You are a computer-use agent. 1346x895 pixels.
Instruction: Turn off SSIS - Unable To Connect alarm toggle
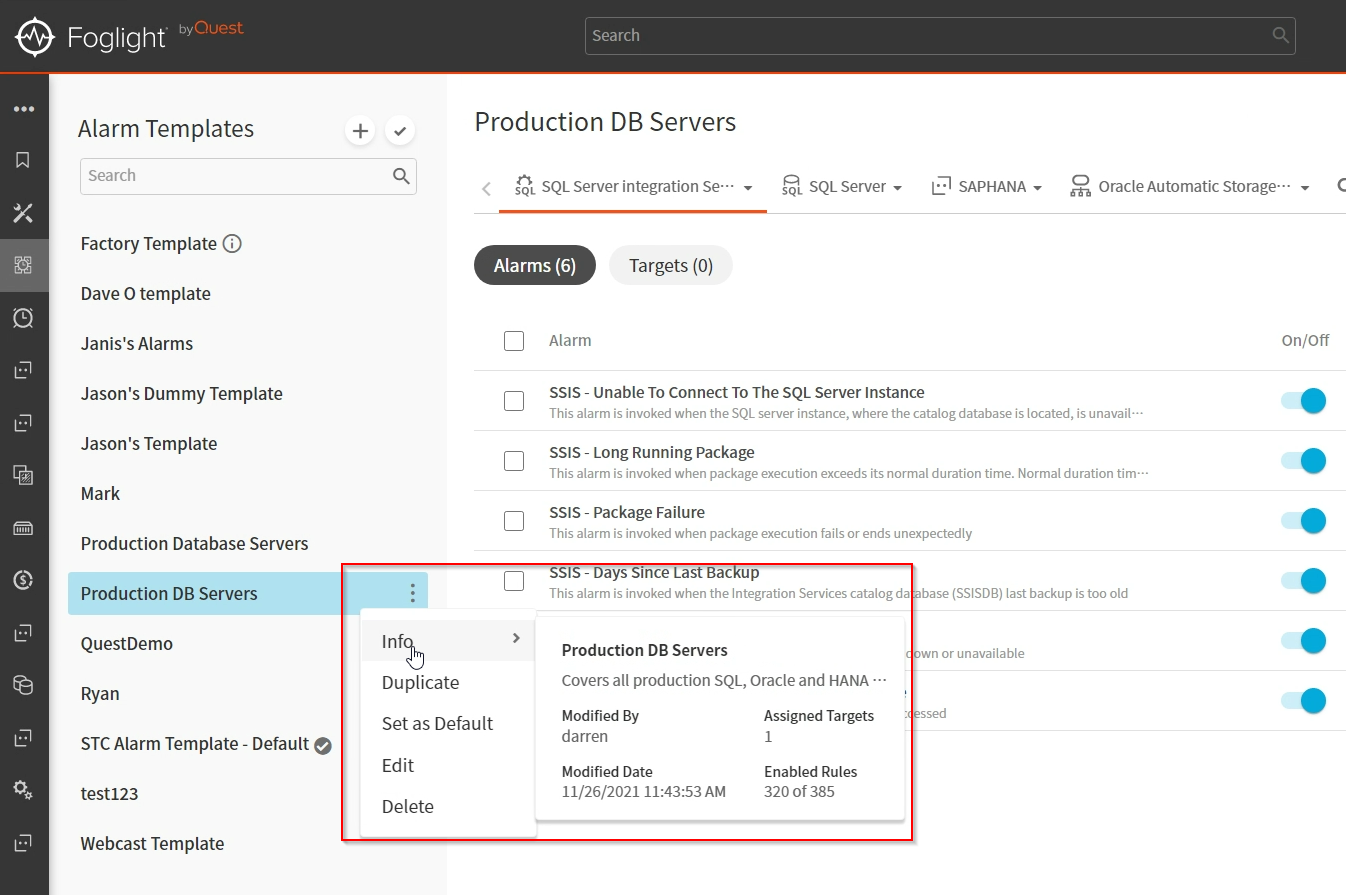tap(1304, 401)
